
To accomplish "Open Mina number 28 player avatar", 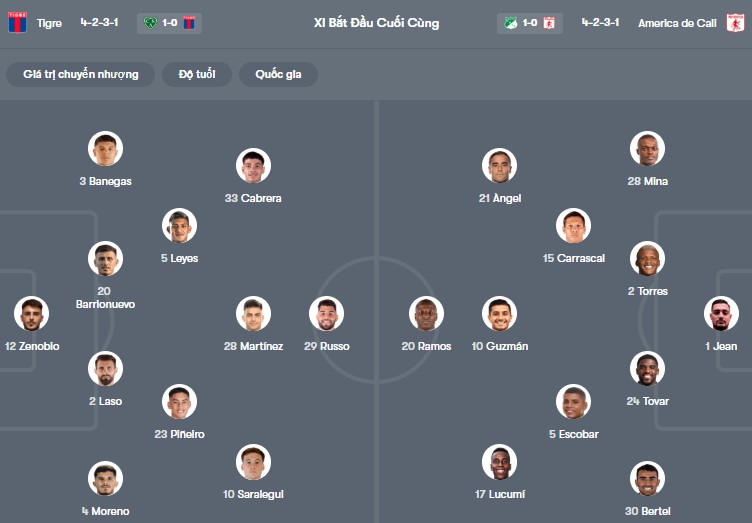I will click(648, 149).
